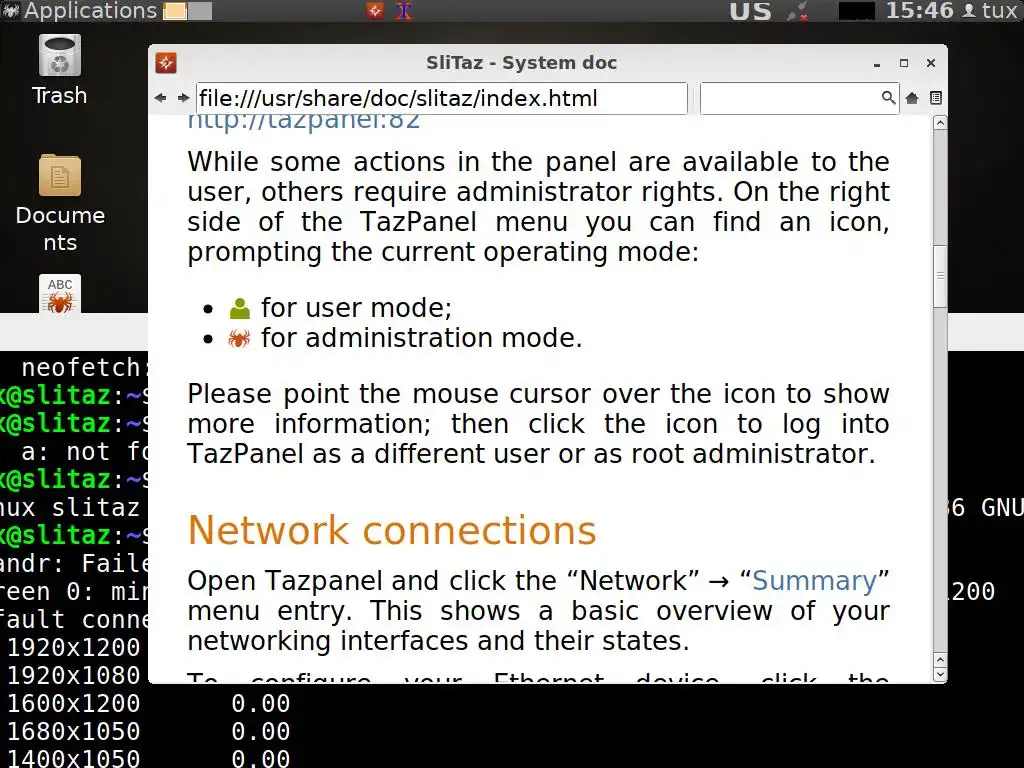Click the text 'for administration mode.'
This screenshot has height=768, width=1024.
coord(421,338)
